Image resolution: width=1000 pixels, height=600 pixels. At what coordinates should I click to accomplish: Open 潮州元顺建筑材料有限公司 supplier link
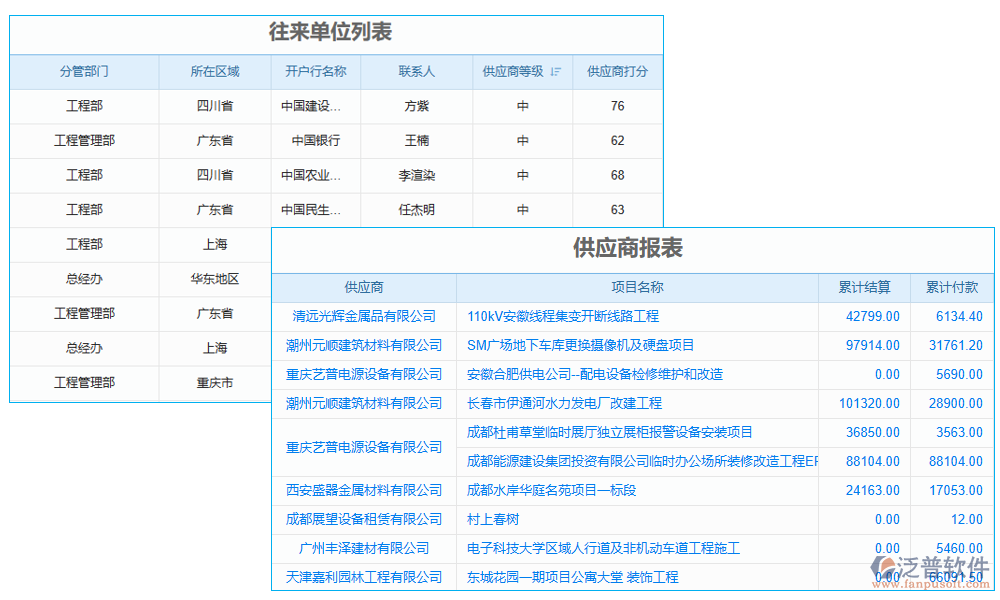coord(365,345)
